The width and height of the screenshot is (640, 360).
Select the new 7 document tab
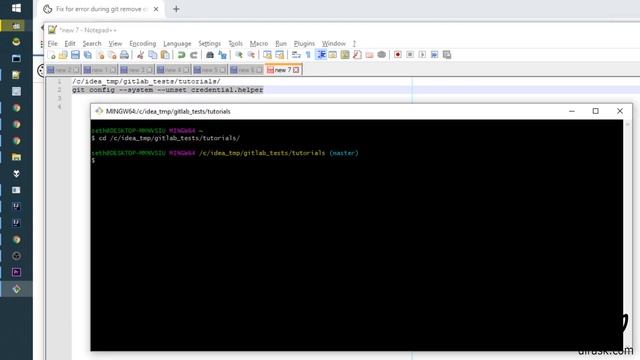click(283, 70)
